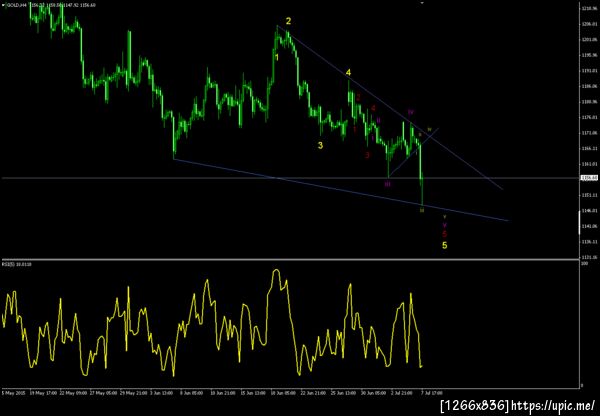Click the 25 Jun 13:00 time label

tap(344, 393)
